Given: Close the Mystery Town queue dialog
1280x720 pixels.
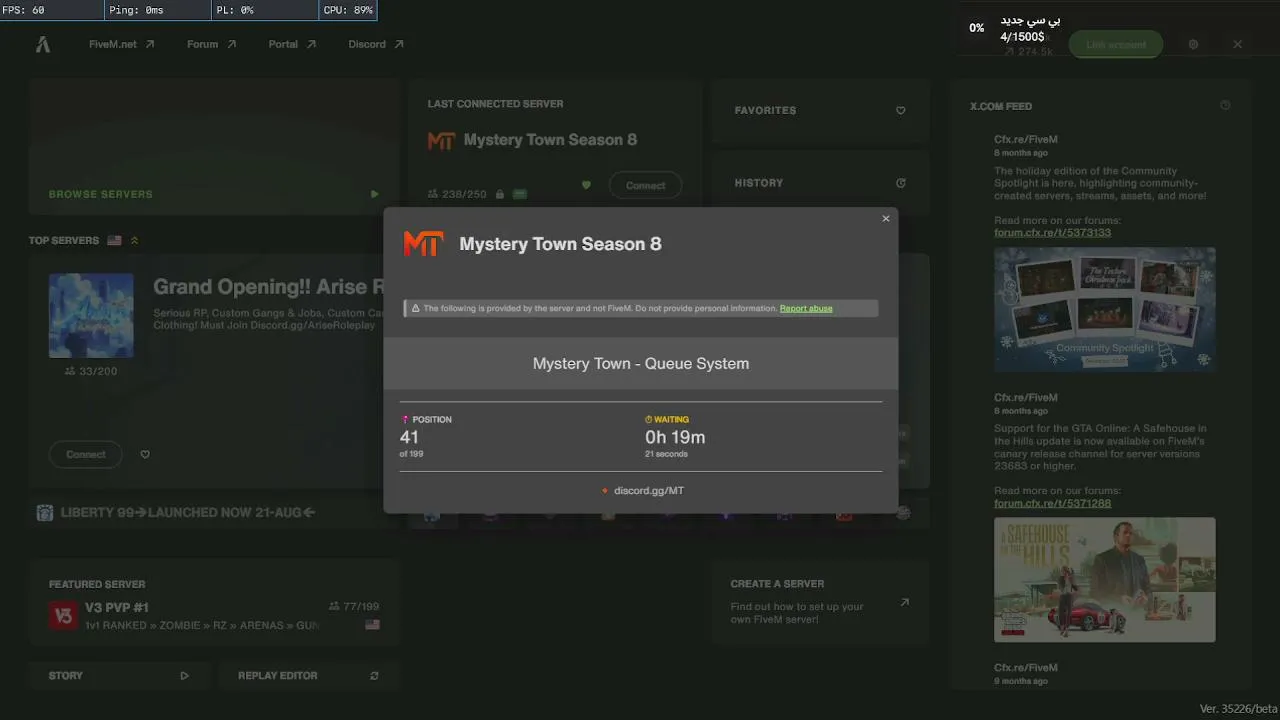Looking at the screenshot, I should coord(885,219).
